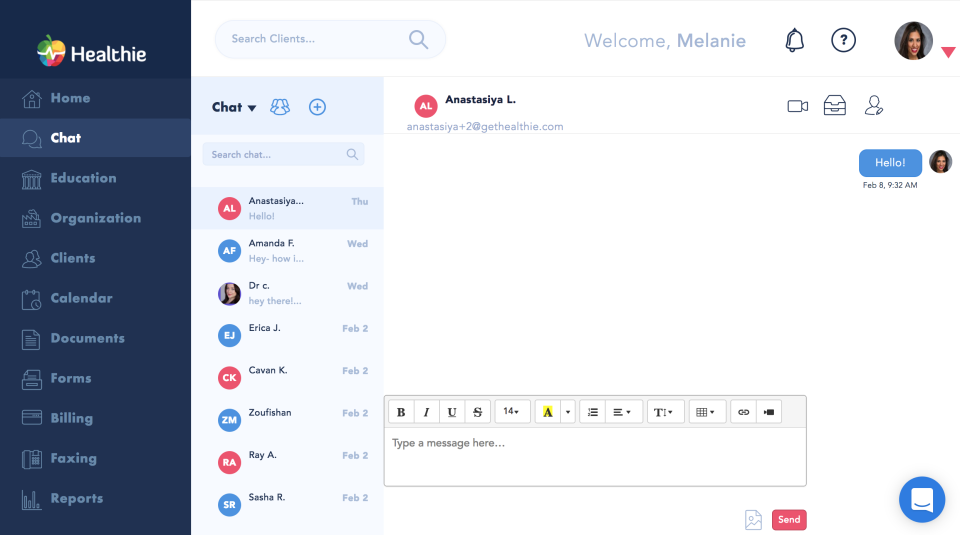Open Chat in sidebar
This screenshot has height=535, width=960.
point(96,138)
